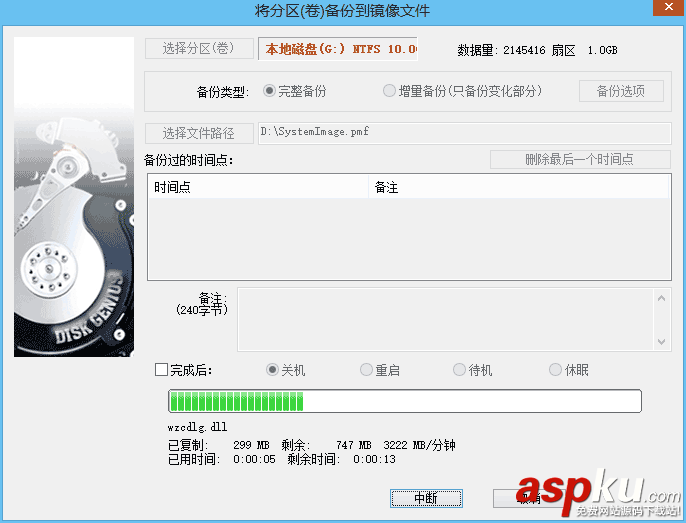686x523 pixels.
Task: Click 删除最后一个时间点 button
Action: pos(580,159)
